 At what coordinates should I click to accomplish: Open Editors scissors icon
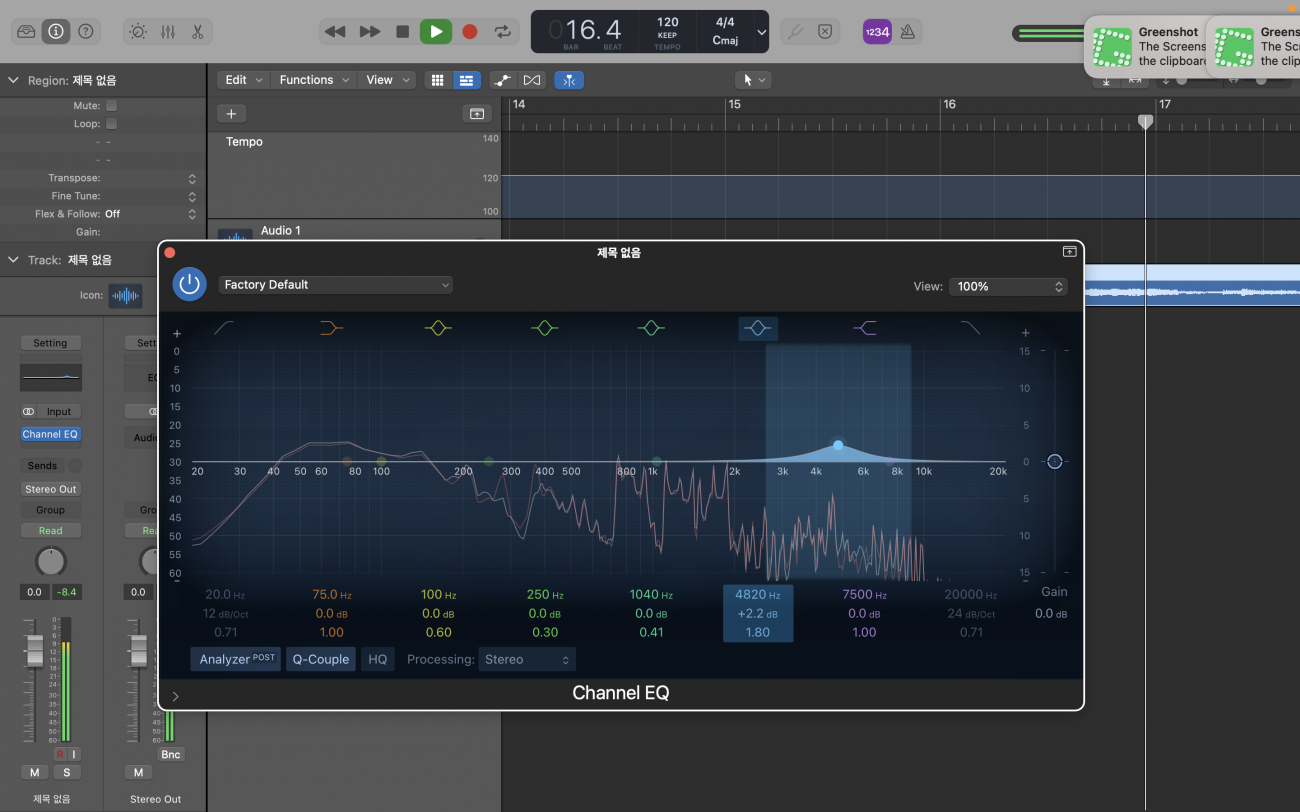197,31
